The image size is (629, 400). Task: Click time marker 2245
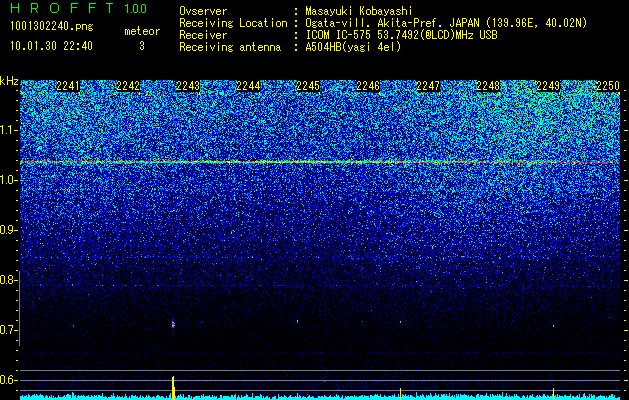pos(308,86)
